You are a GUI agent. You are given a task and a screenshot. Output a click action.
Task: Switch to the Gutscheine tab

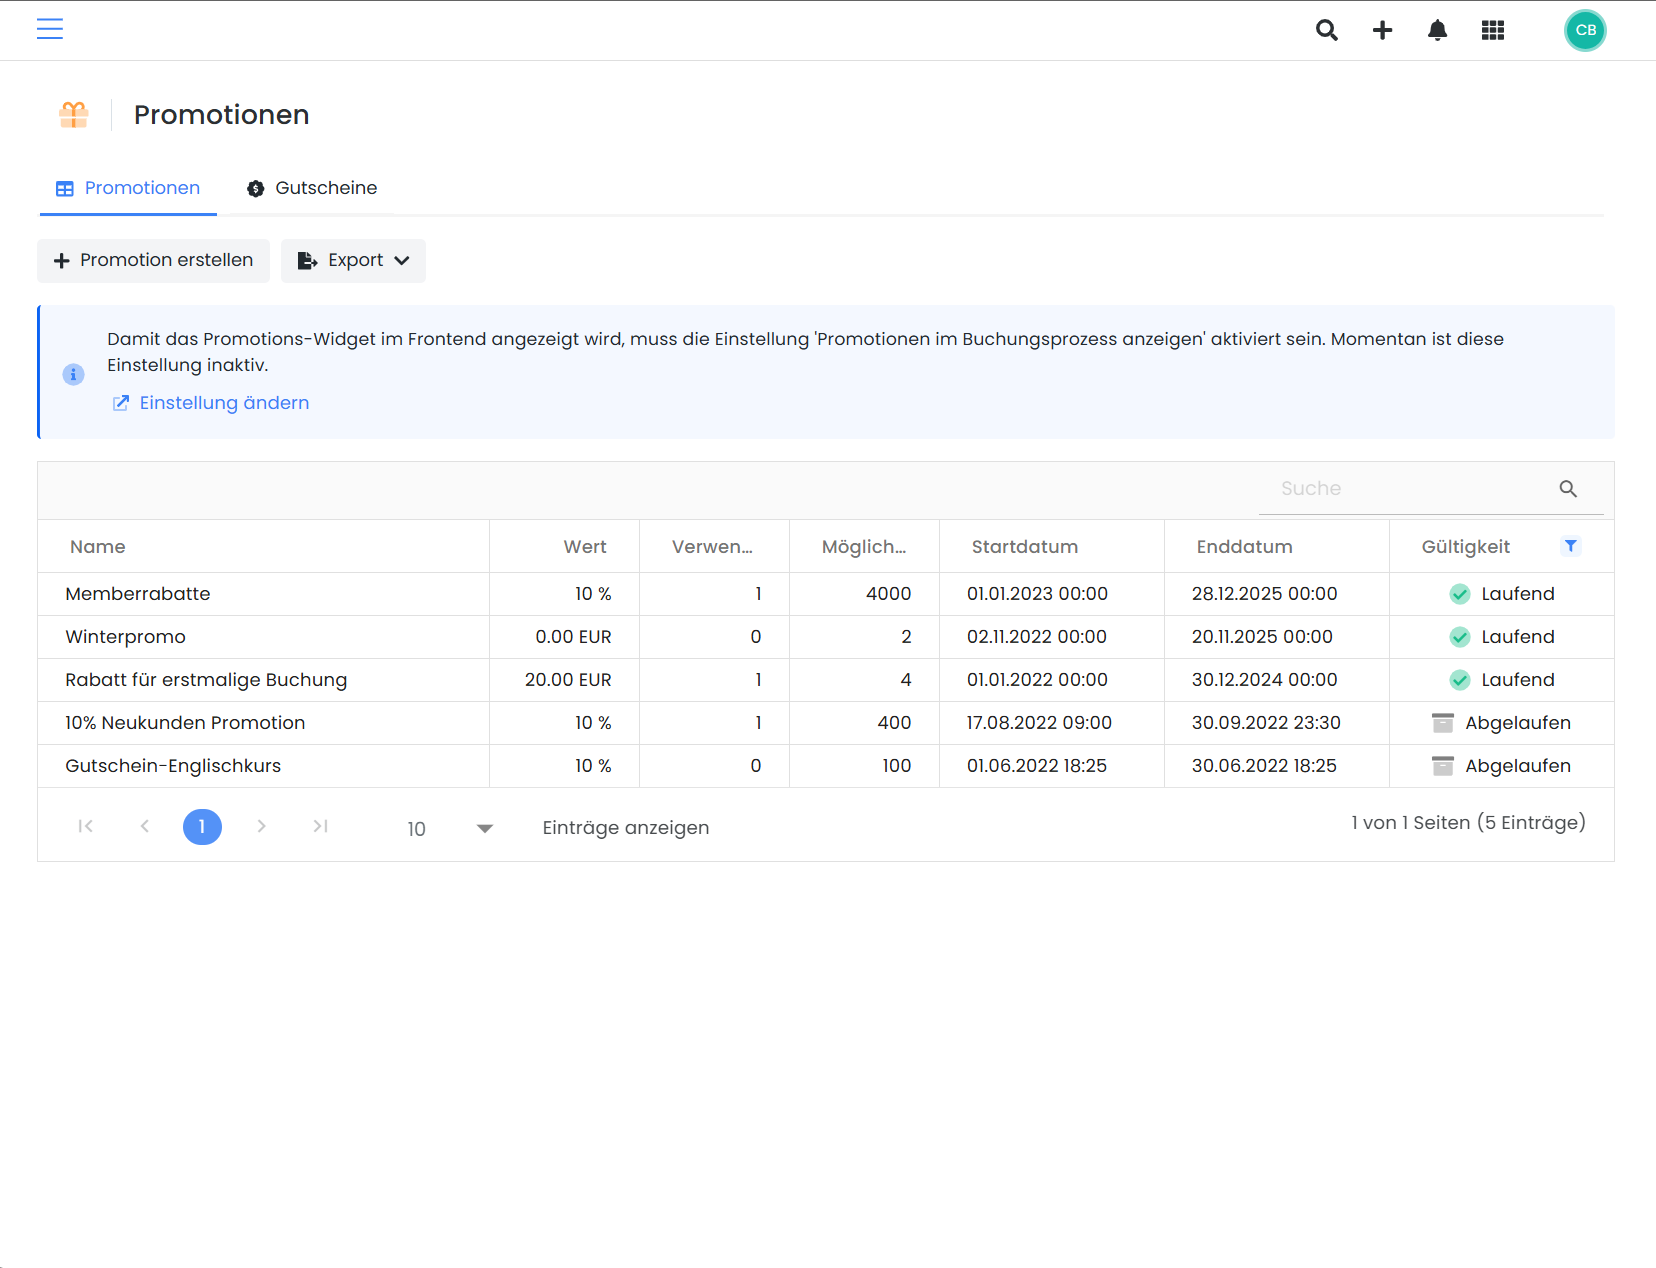(312, 188)
